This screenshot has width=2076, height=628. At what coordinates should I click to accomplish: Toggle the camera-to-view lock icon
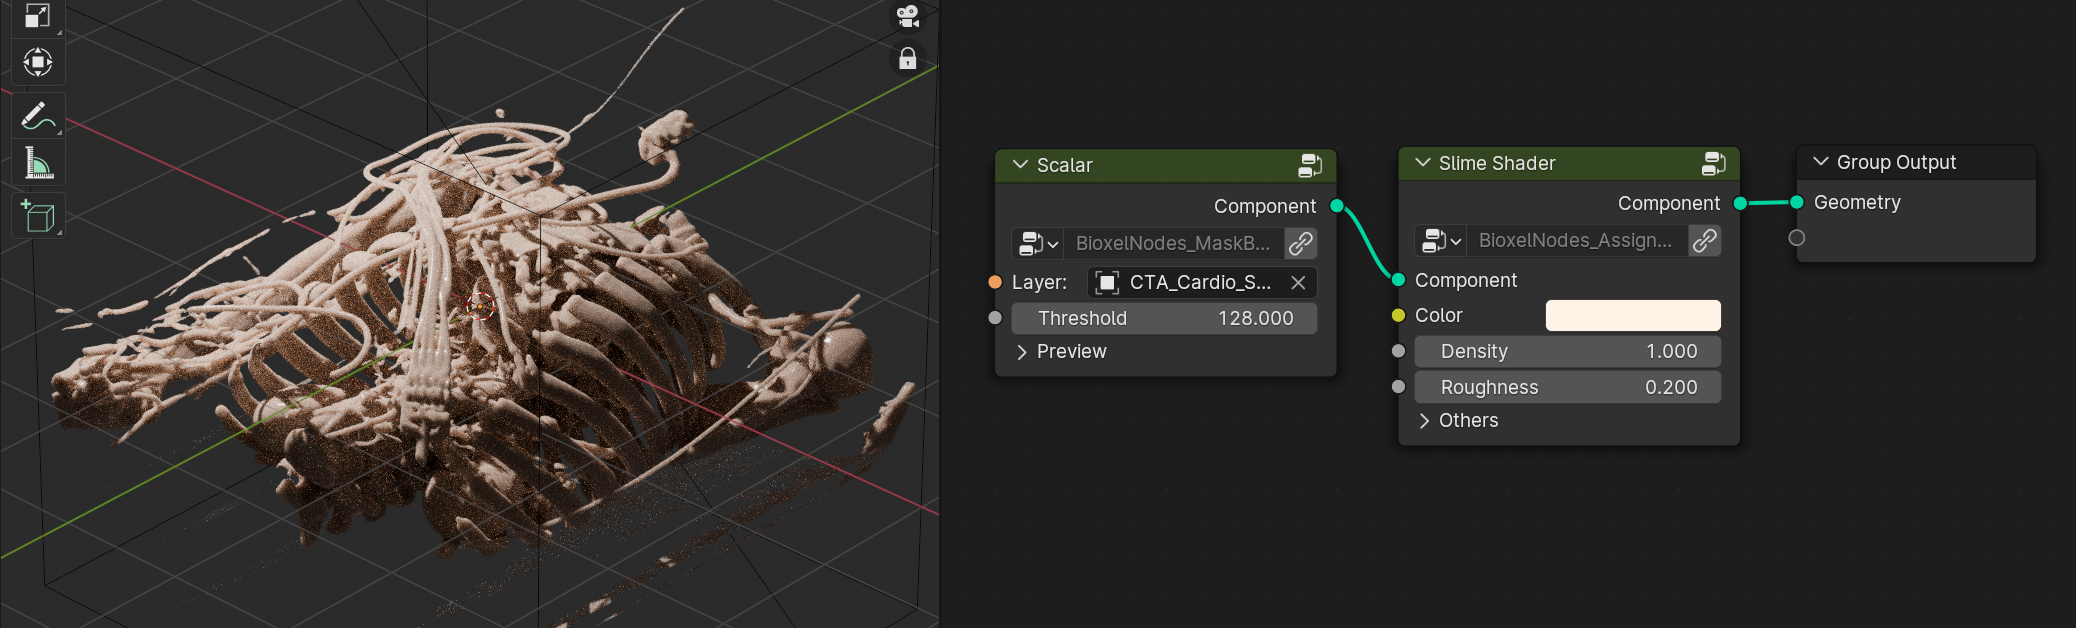pyautogui.click(x=908, y=58)
